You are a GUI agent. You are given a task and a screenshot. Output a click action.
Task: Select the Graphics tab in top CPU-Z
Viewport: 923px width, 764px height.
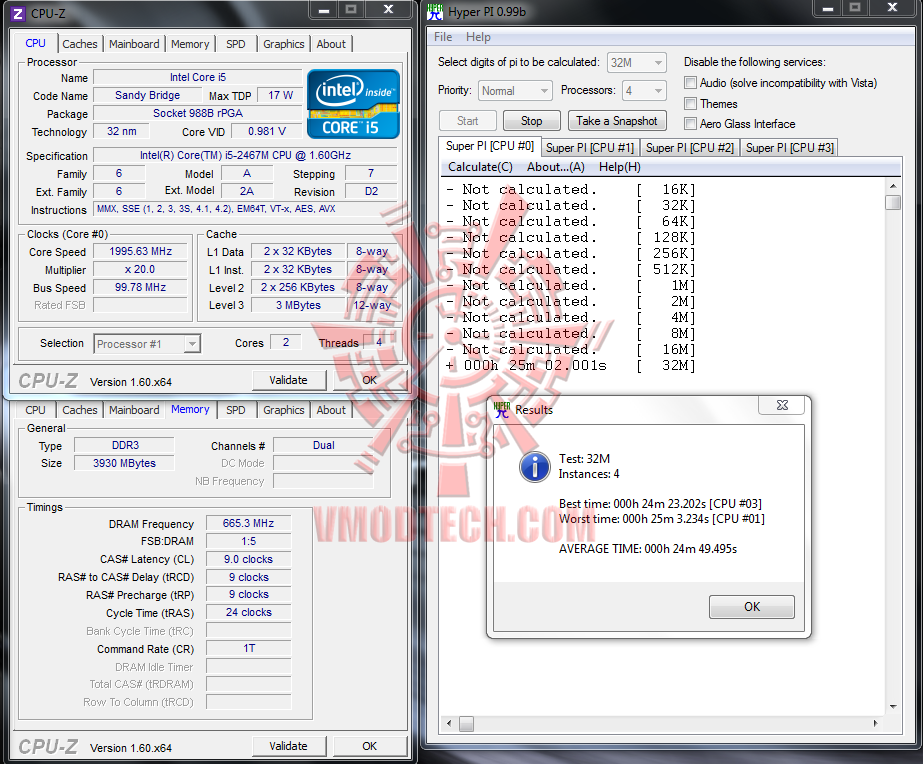[284, 44]
